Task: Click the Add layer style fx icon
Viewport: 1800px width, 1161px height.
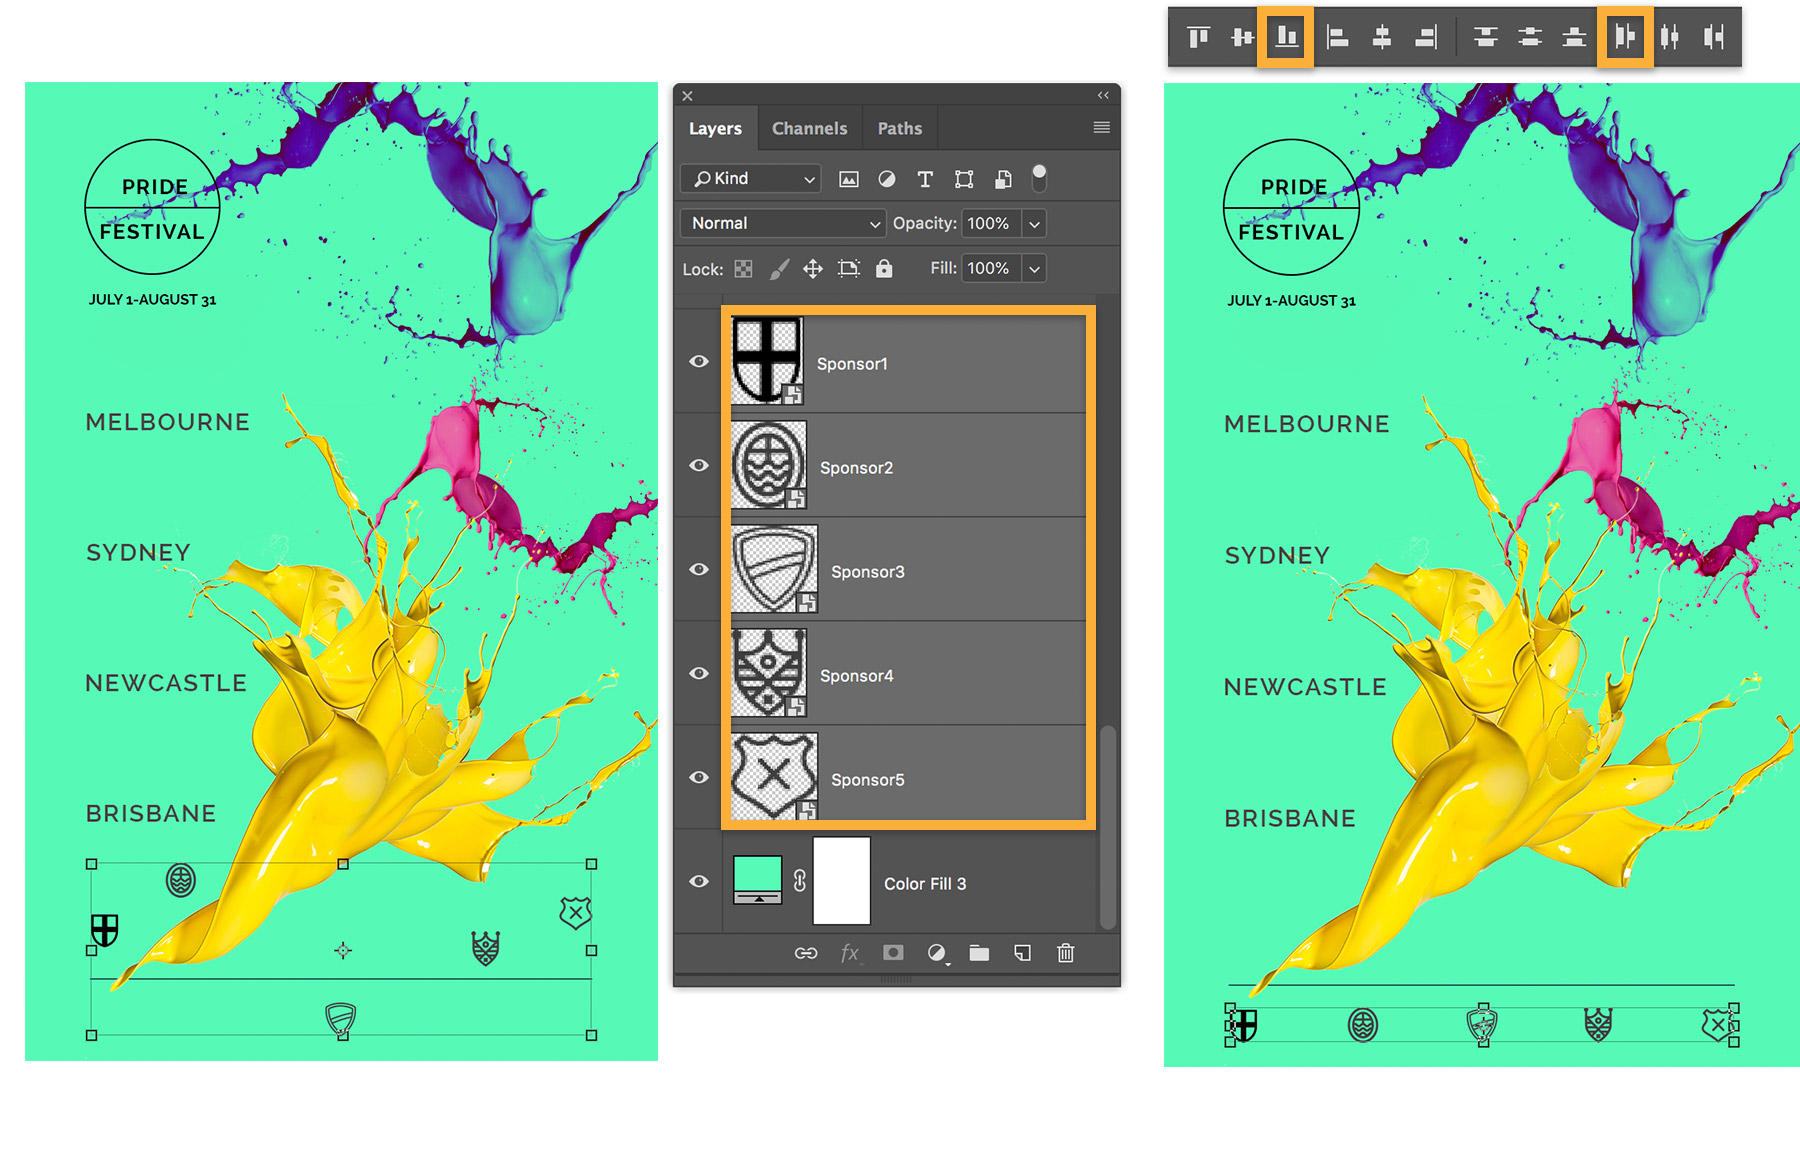Action: tap(850, 953)
